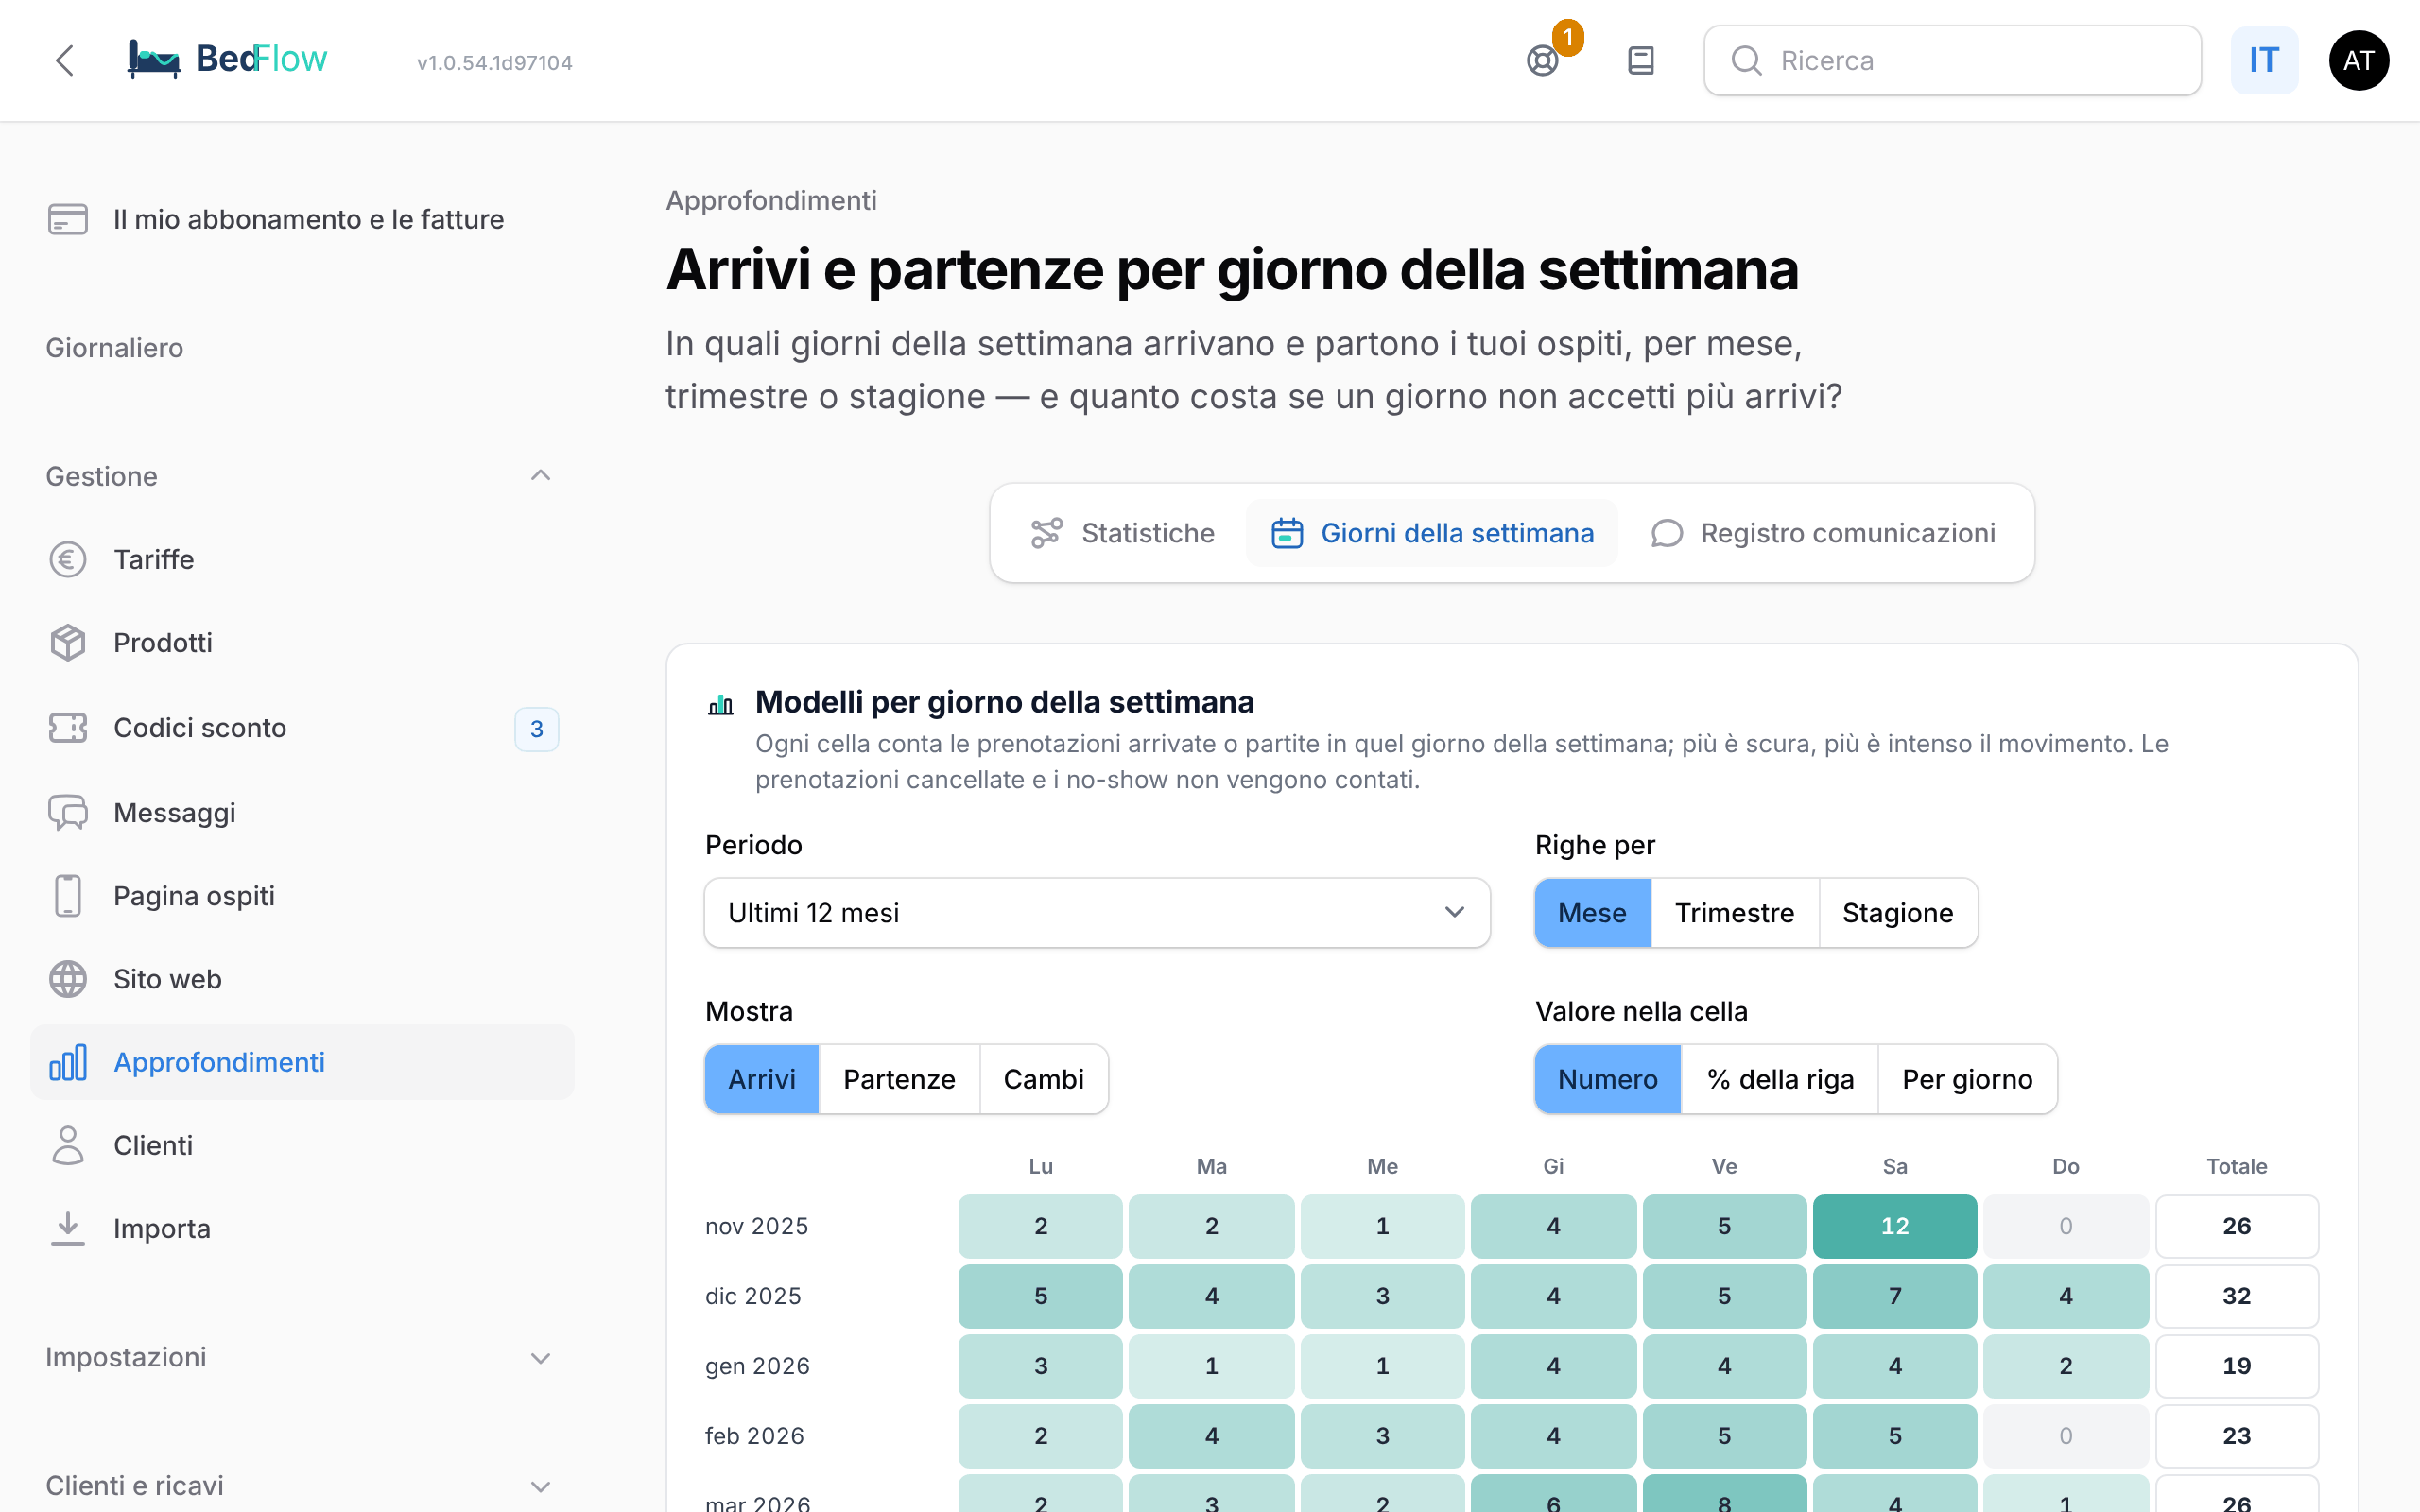Screen dimensions: 2420x1512
Task: Switch language with the IT button
Action: pos(2264,60)
